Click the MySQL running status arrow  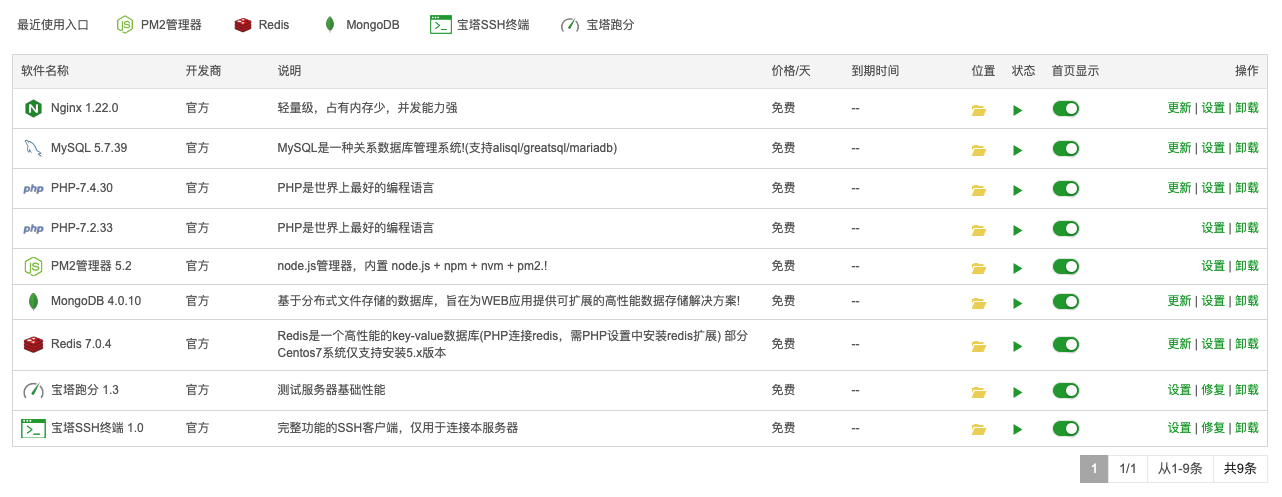(x=1017, y=150)
